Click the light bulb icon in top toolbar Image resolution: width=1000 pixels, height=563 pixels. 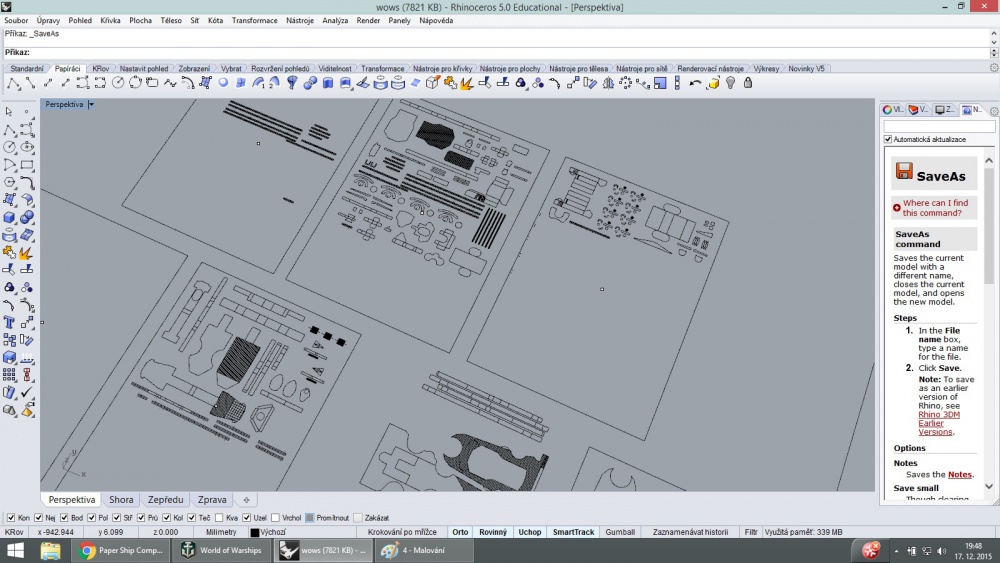(x=730, y=83)
